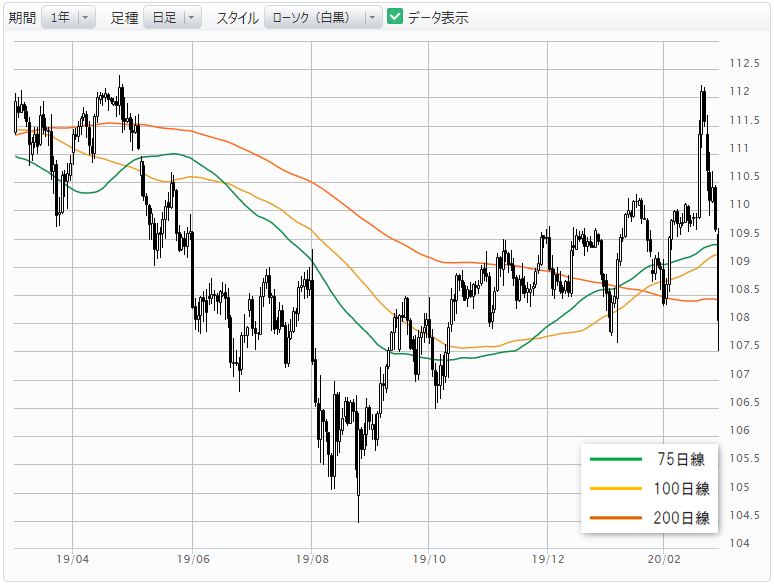
Task: Click the 期間 label
Action: [x=22, y=18]
